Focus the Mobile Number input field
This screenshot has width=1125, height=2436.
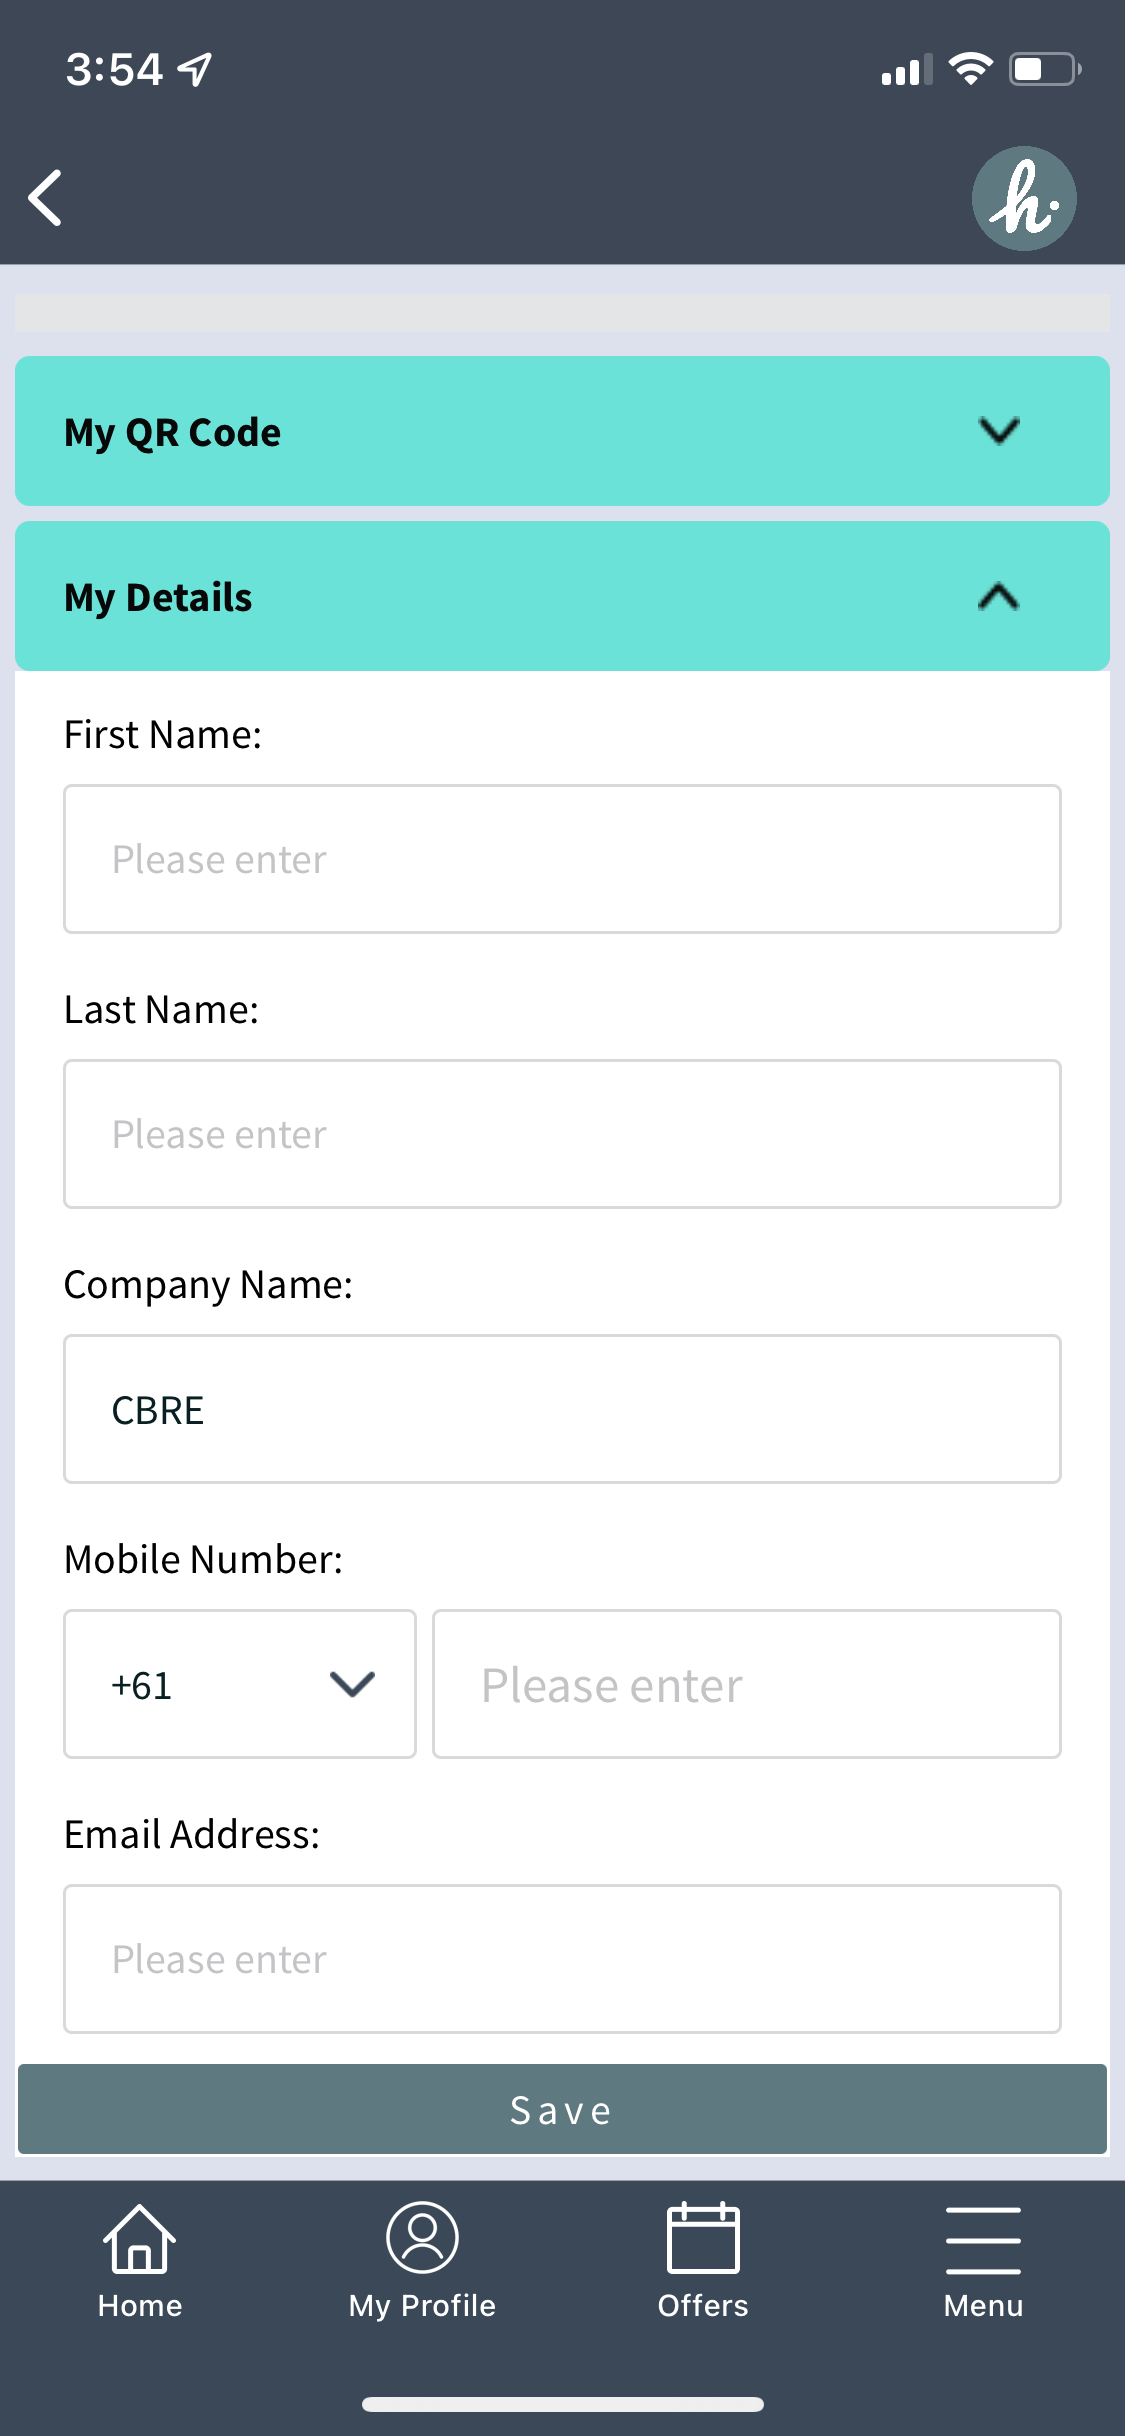tap(747, 1684)
